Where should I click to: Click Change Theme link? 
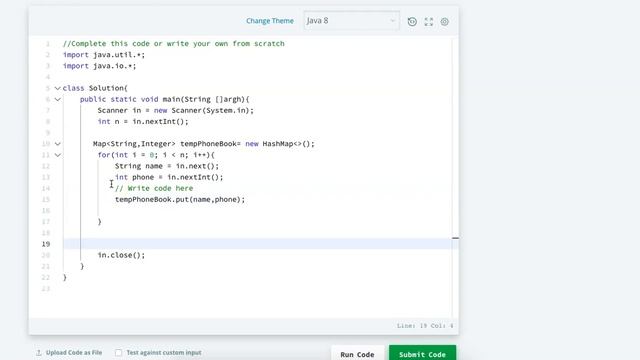pyautogui.click(x=270, y=21)
